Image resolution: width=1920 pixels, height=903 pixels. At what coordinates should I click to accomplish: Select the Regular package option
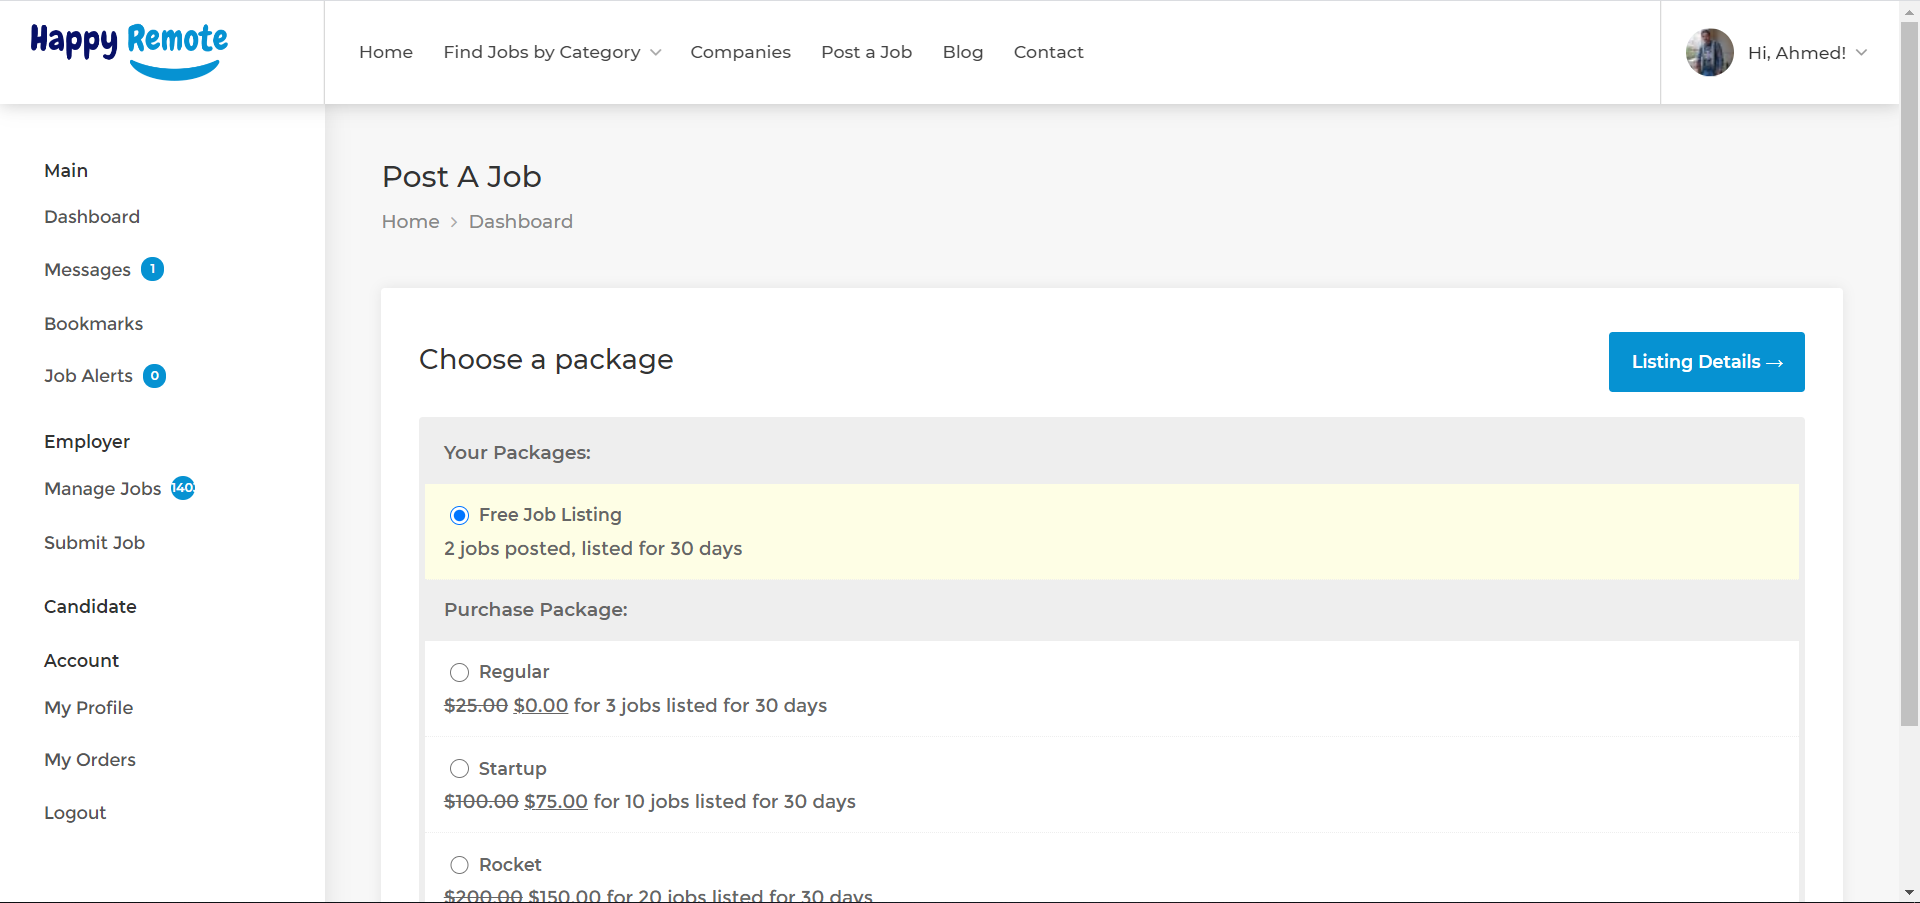(x=459, y=672)
